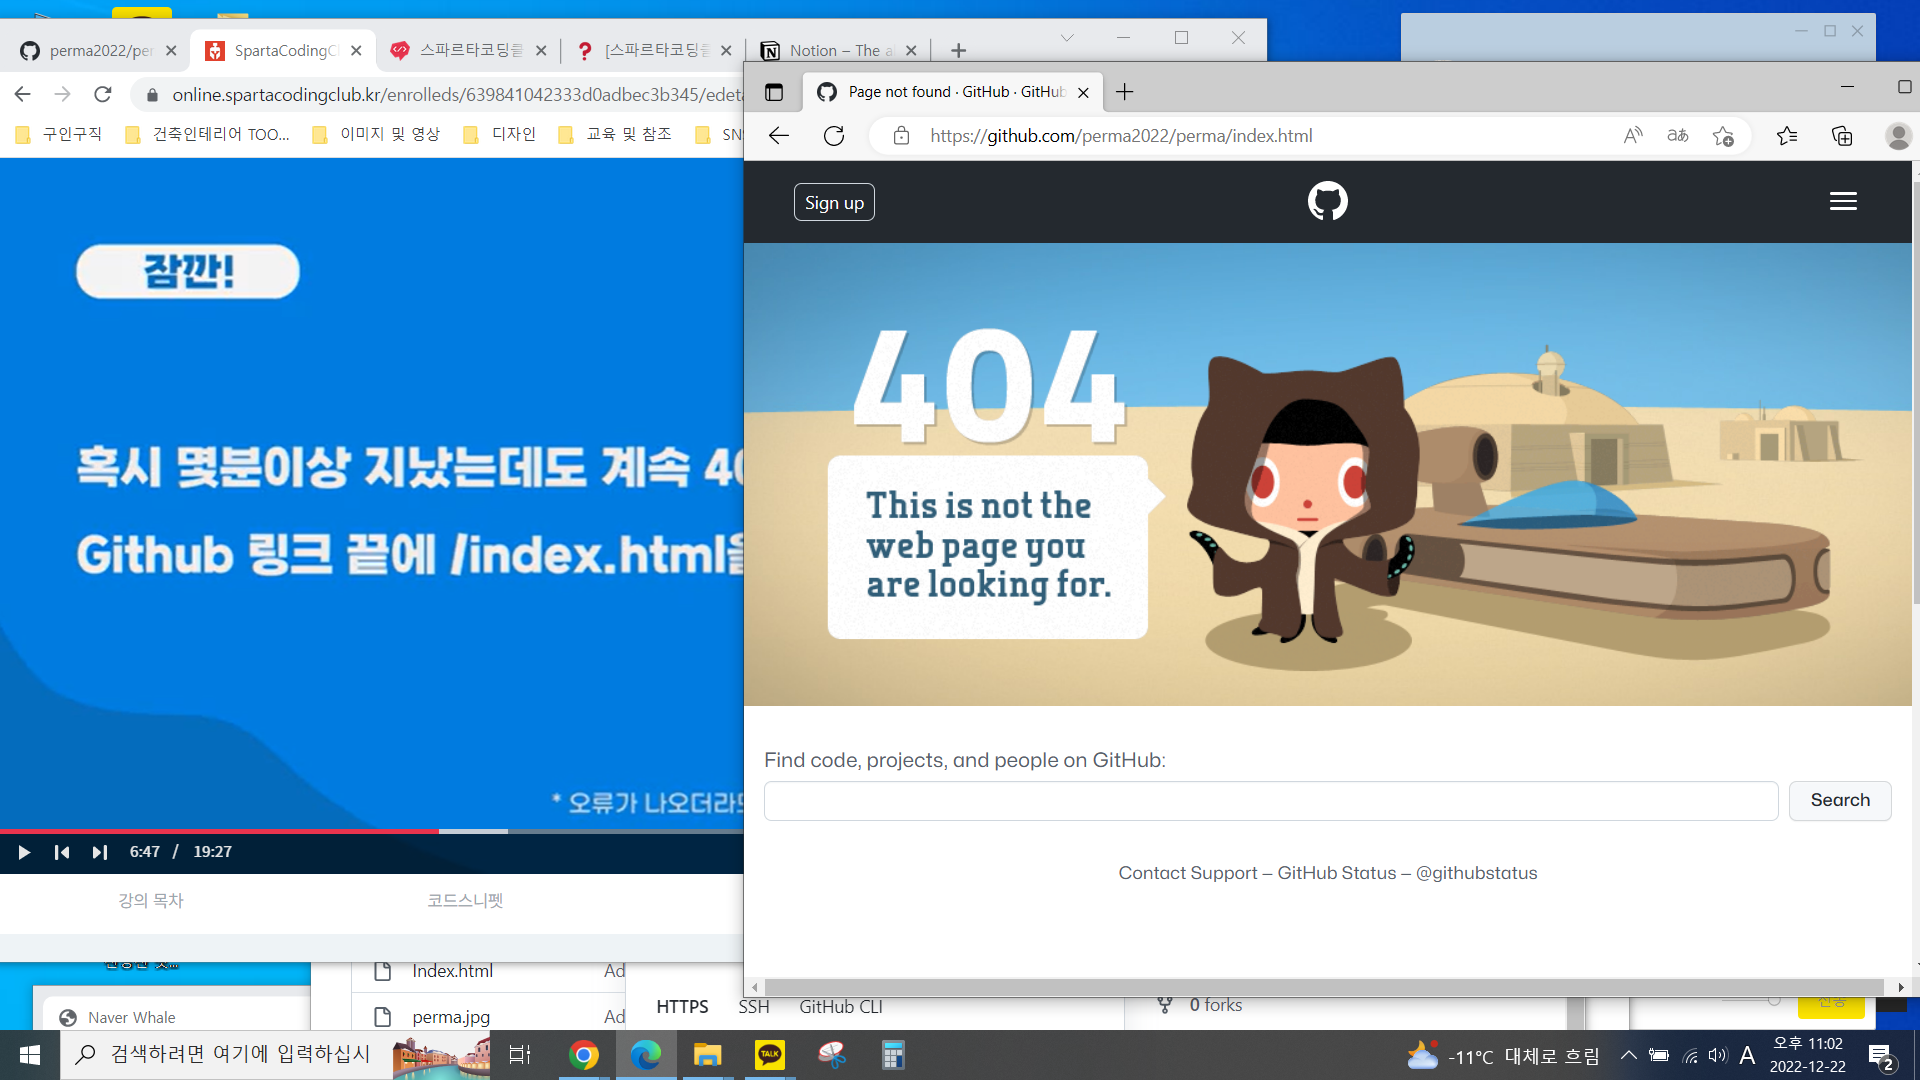This screenshot has width=1920, height=1080.
Task: Click the Sign up button on GitHub
Action: [x=834, y=202]
